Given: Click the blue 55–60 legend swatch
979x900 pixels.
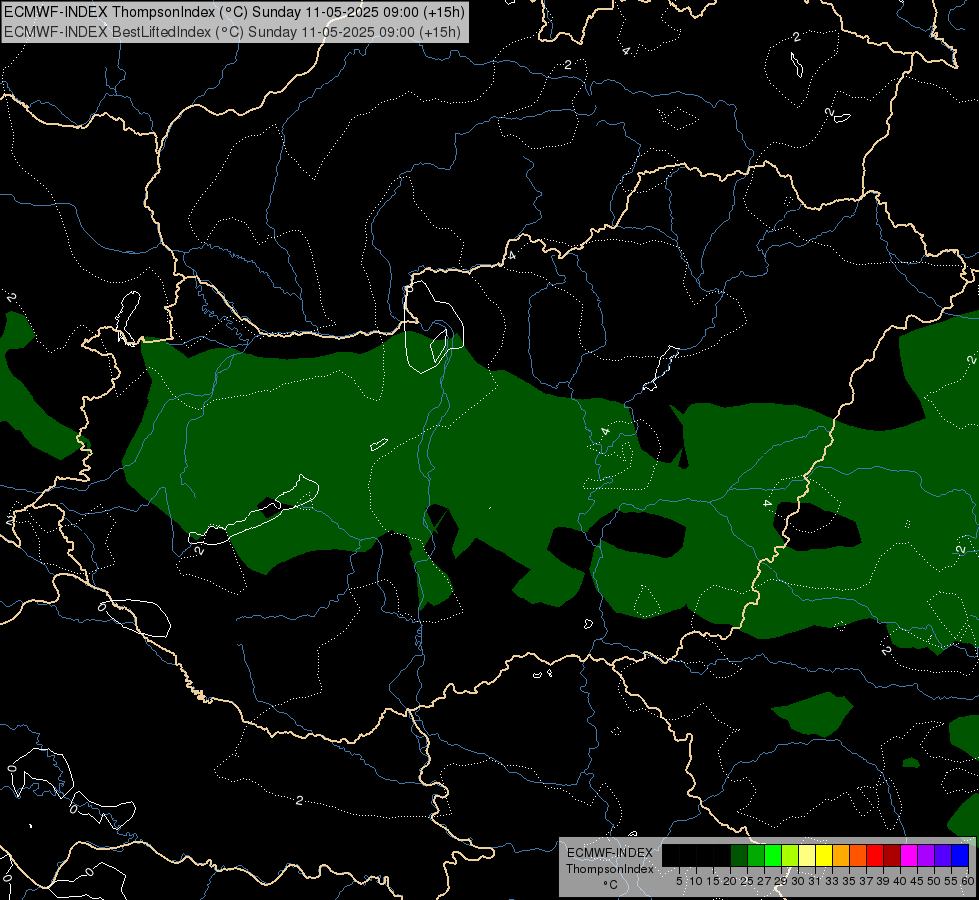Looking at the screenshot, I should point(960,856).
